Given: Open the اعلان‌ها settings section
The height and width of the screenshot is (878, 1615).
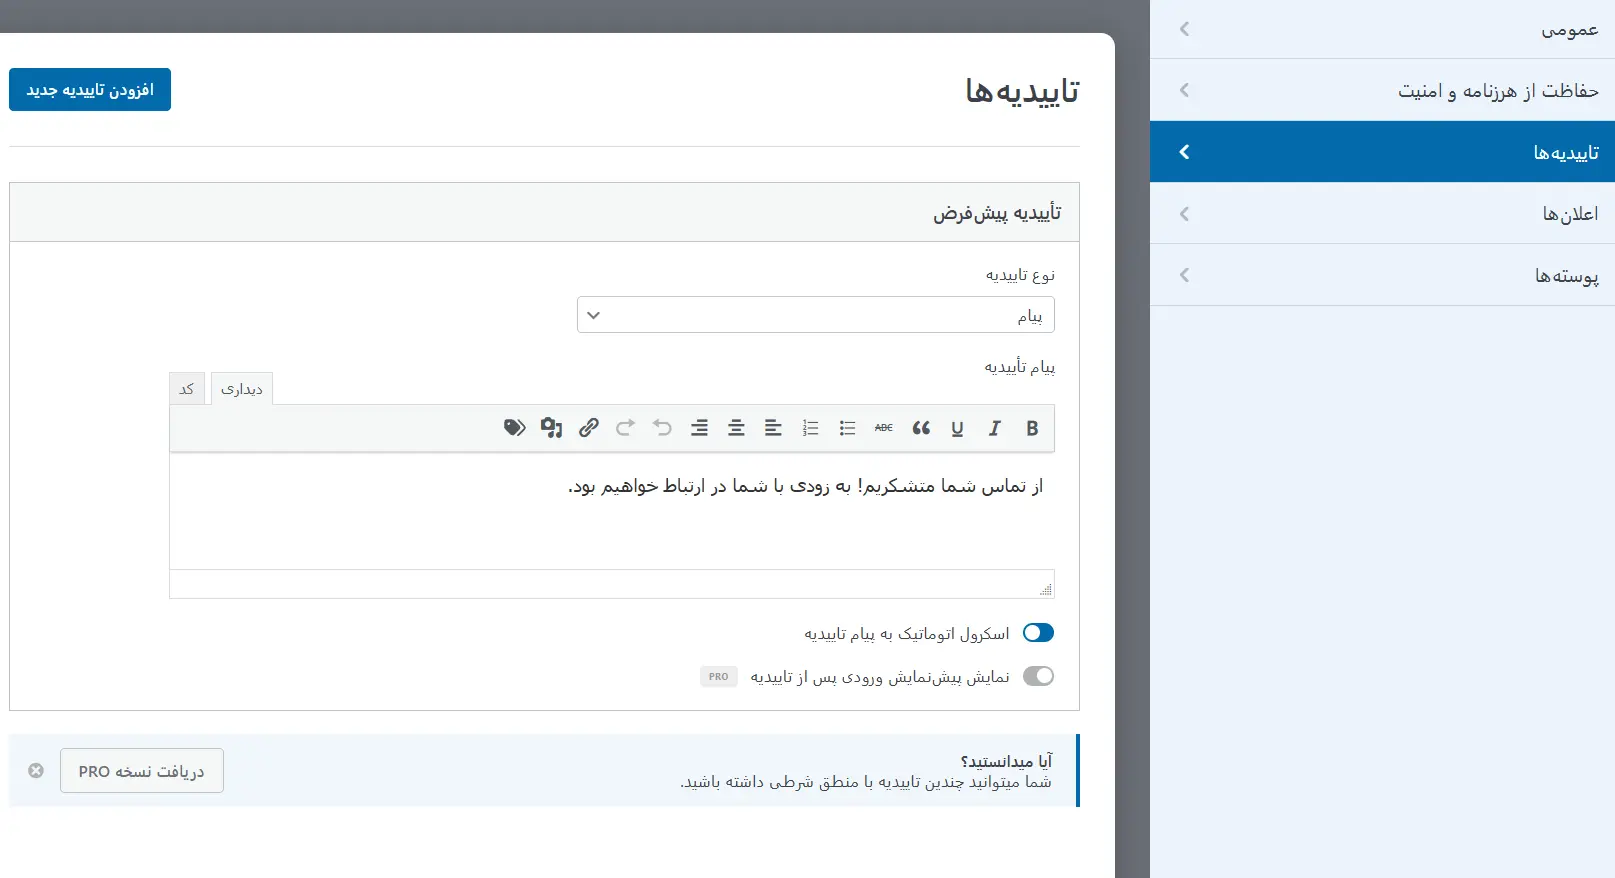Looking at the screenshot, I should pos(1382,213).
